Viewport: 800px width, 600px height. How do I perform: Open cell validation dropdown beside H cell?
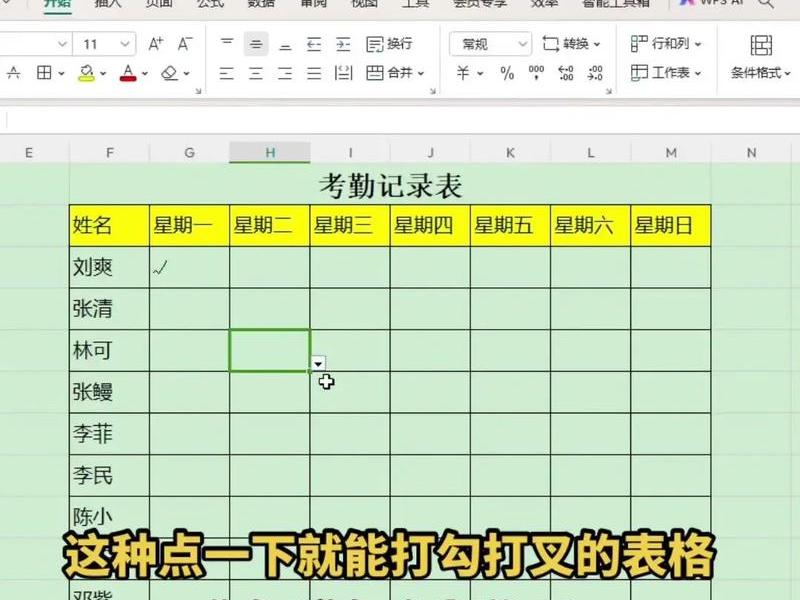click(318, 363)
